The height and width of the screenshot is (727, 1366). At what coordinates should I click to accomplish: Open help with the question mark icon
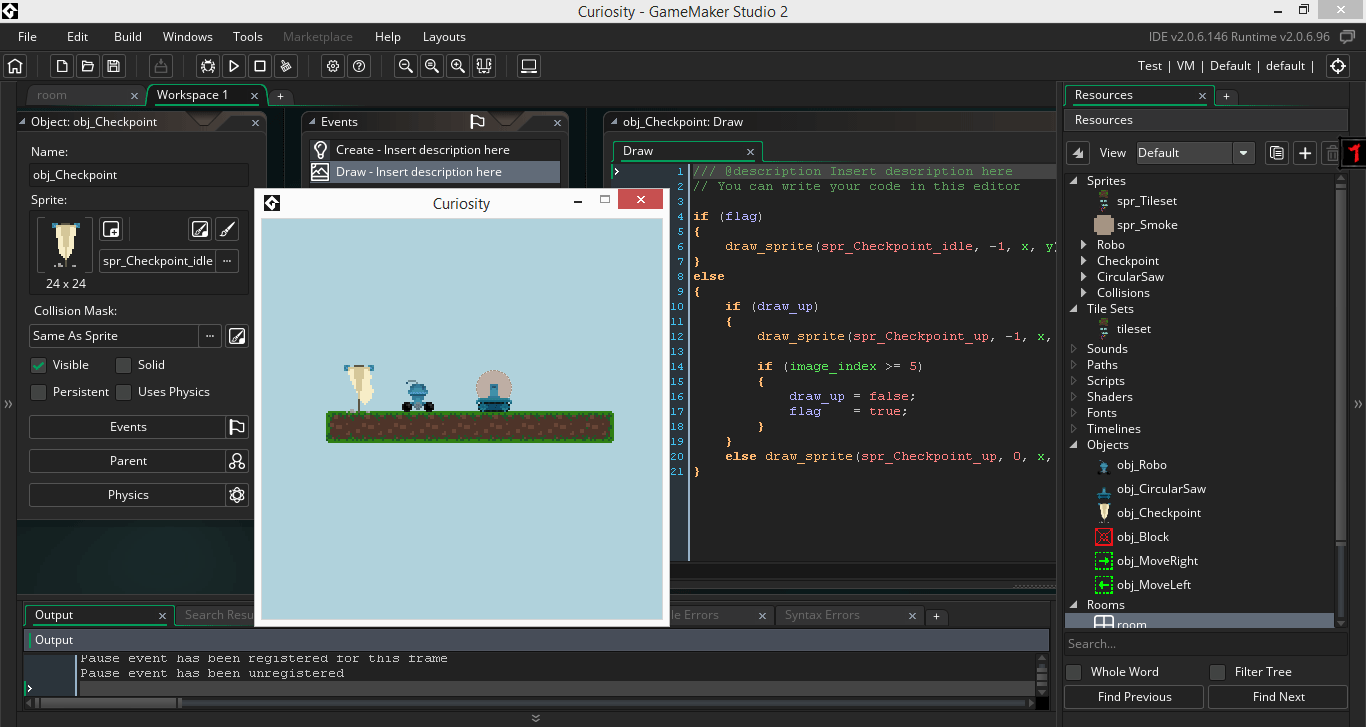pos(359,66)
